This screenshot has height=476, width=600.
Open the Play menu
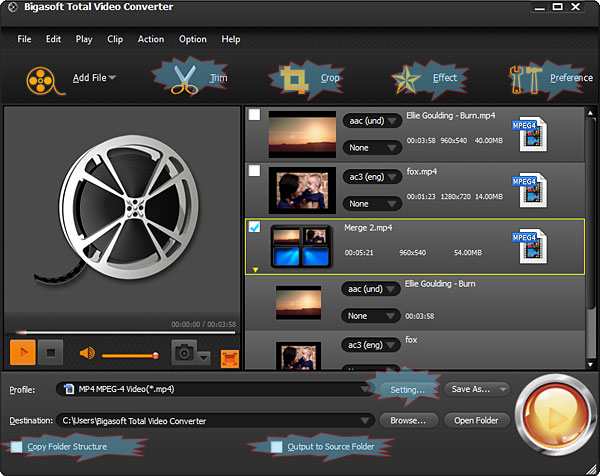84,39
